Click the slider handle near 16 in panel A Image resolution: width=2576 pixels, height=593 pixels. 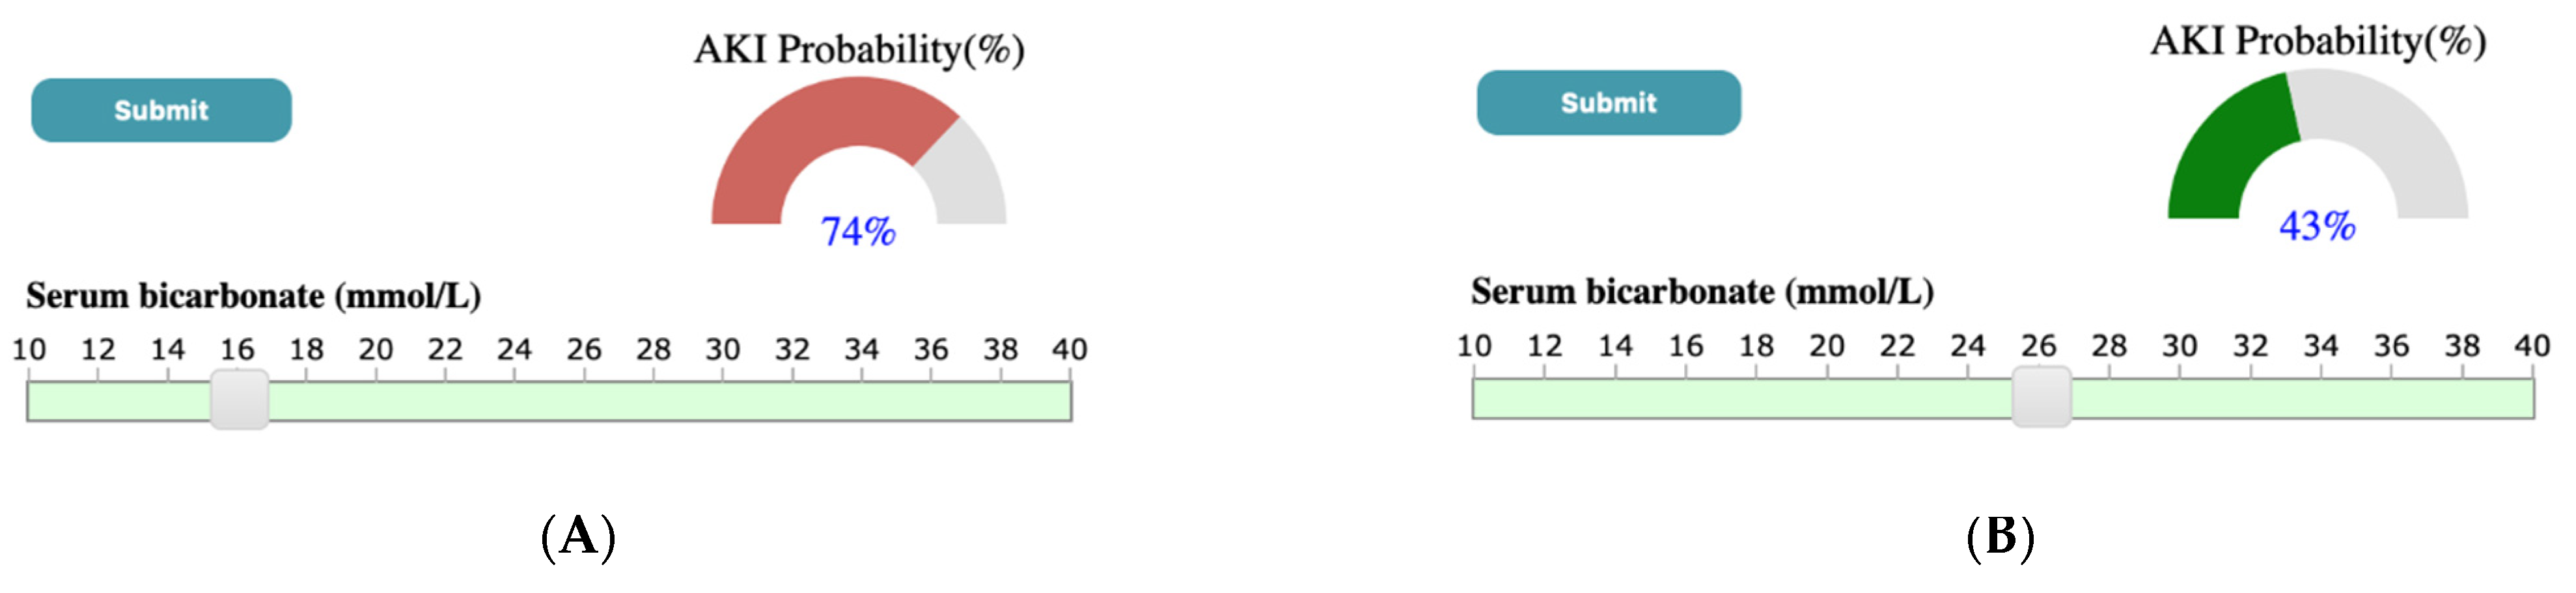pos(239,400)
